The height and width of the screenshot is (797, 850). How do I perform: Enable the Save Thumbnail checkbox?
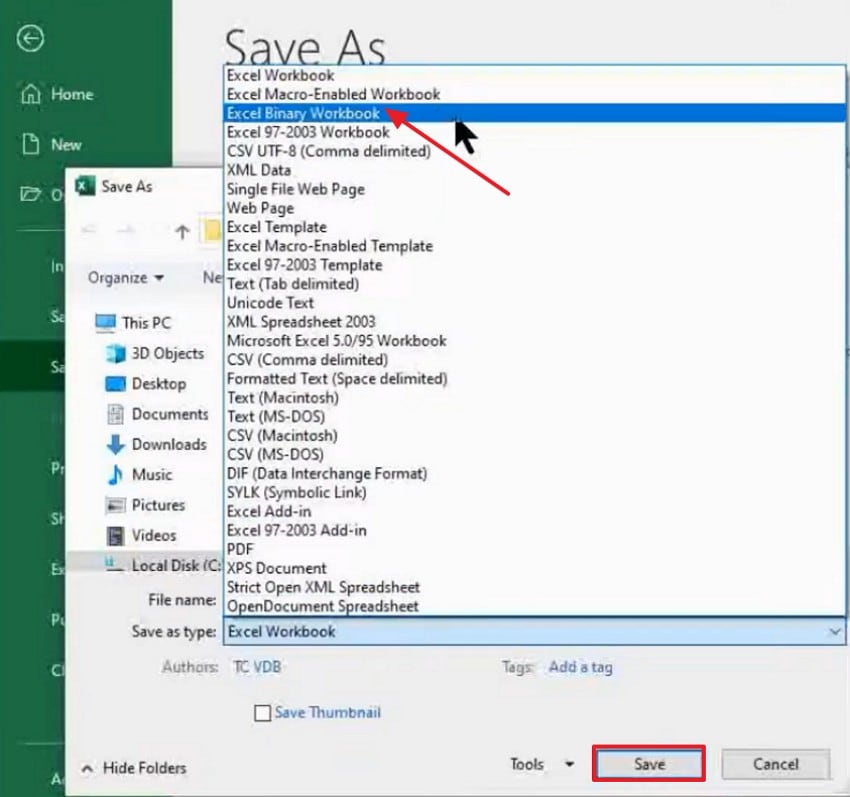(263, 712)
